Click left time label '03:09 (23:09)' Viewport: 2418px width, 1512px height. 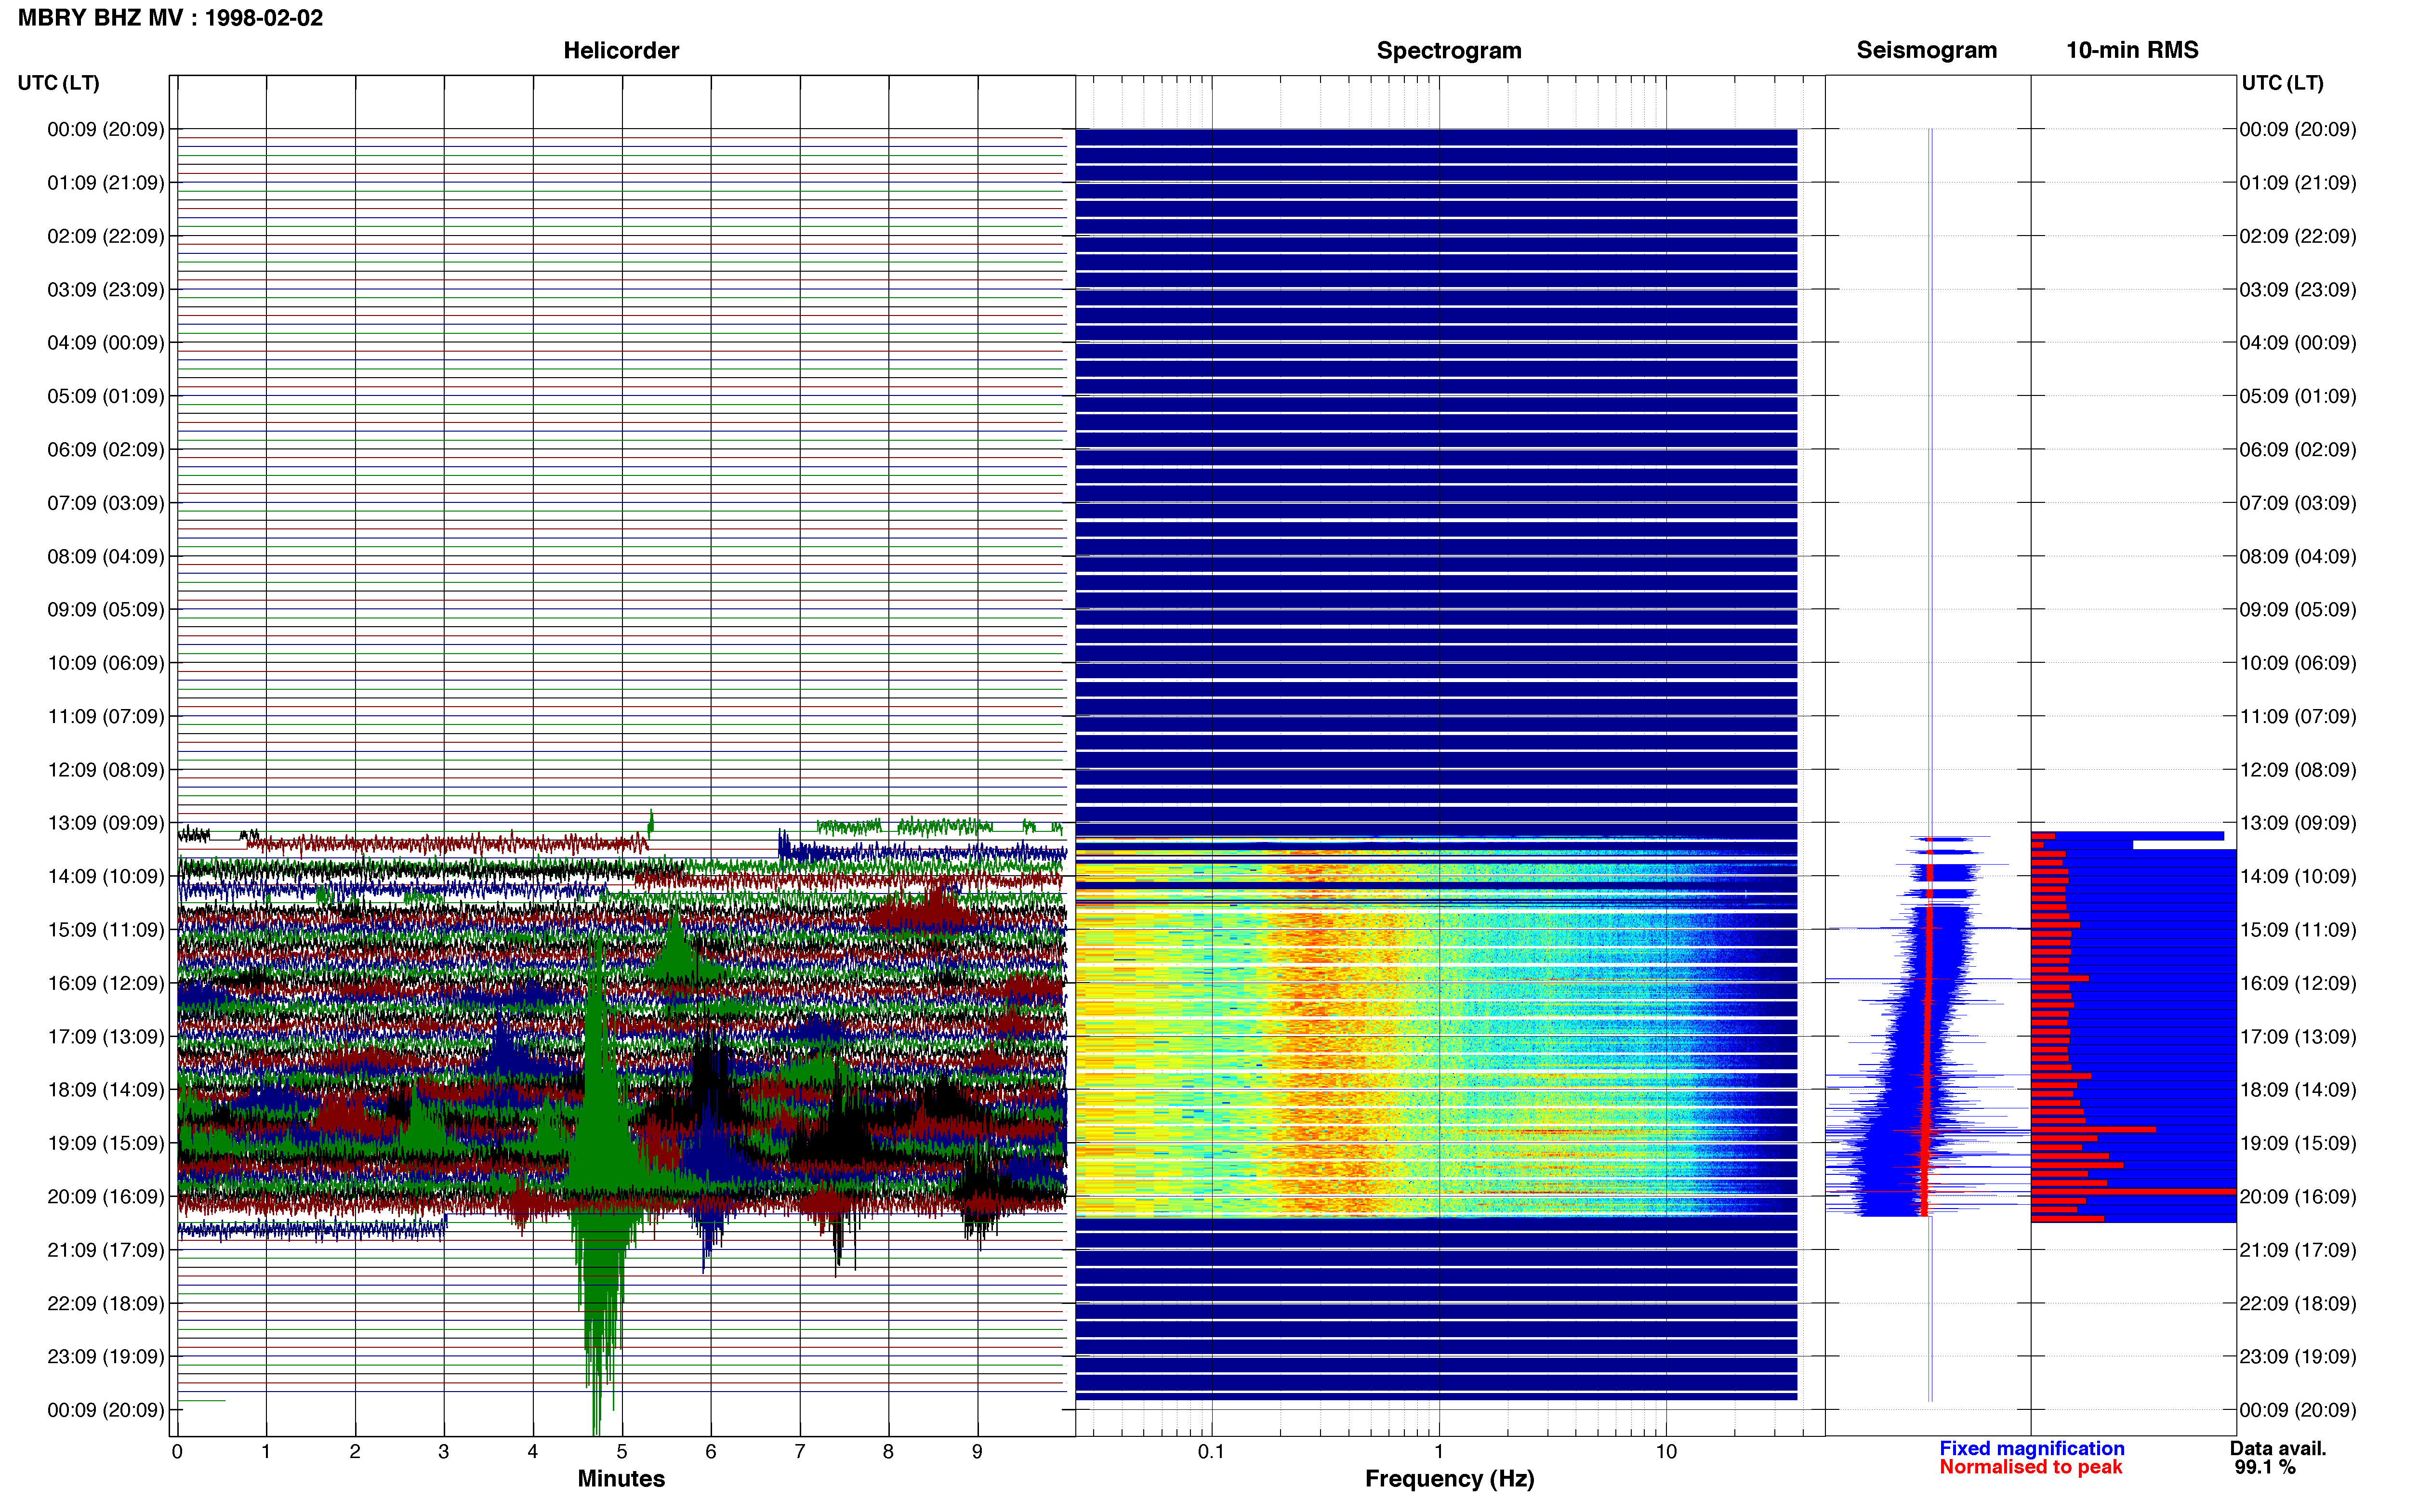tap(106, 290)
